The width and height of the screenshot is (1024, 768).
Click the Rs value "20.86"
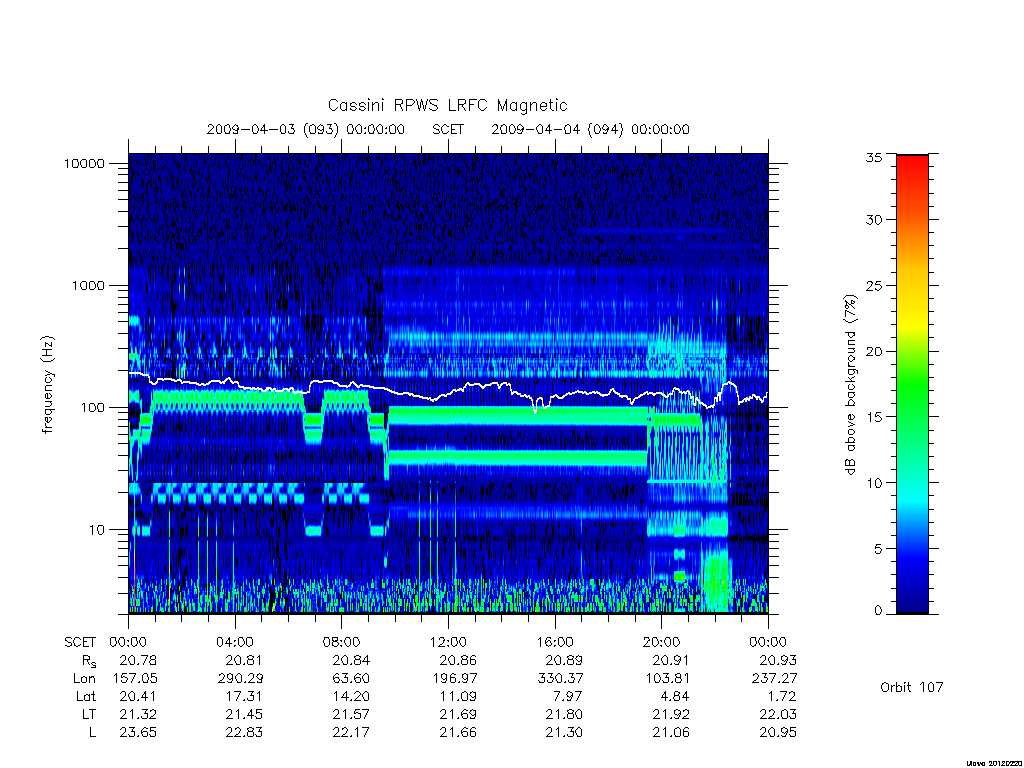tap(458, 660)
